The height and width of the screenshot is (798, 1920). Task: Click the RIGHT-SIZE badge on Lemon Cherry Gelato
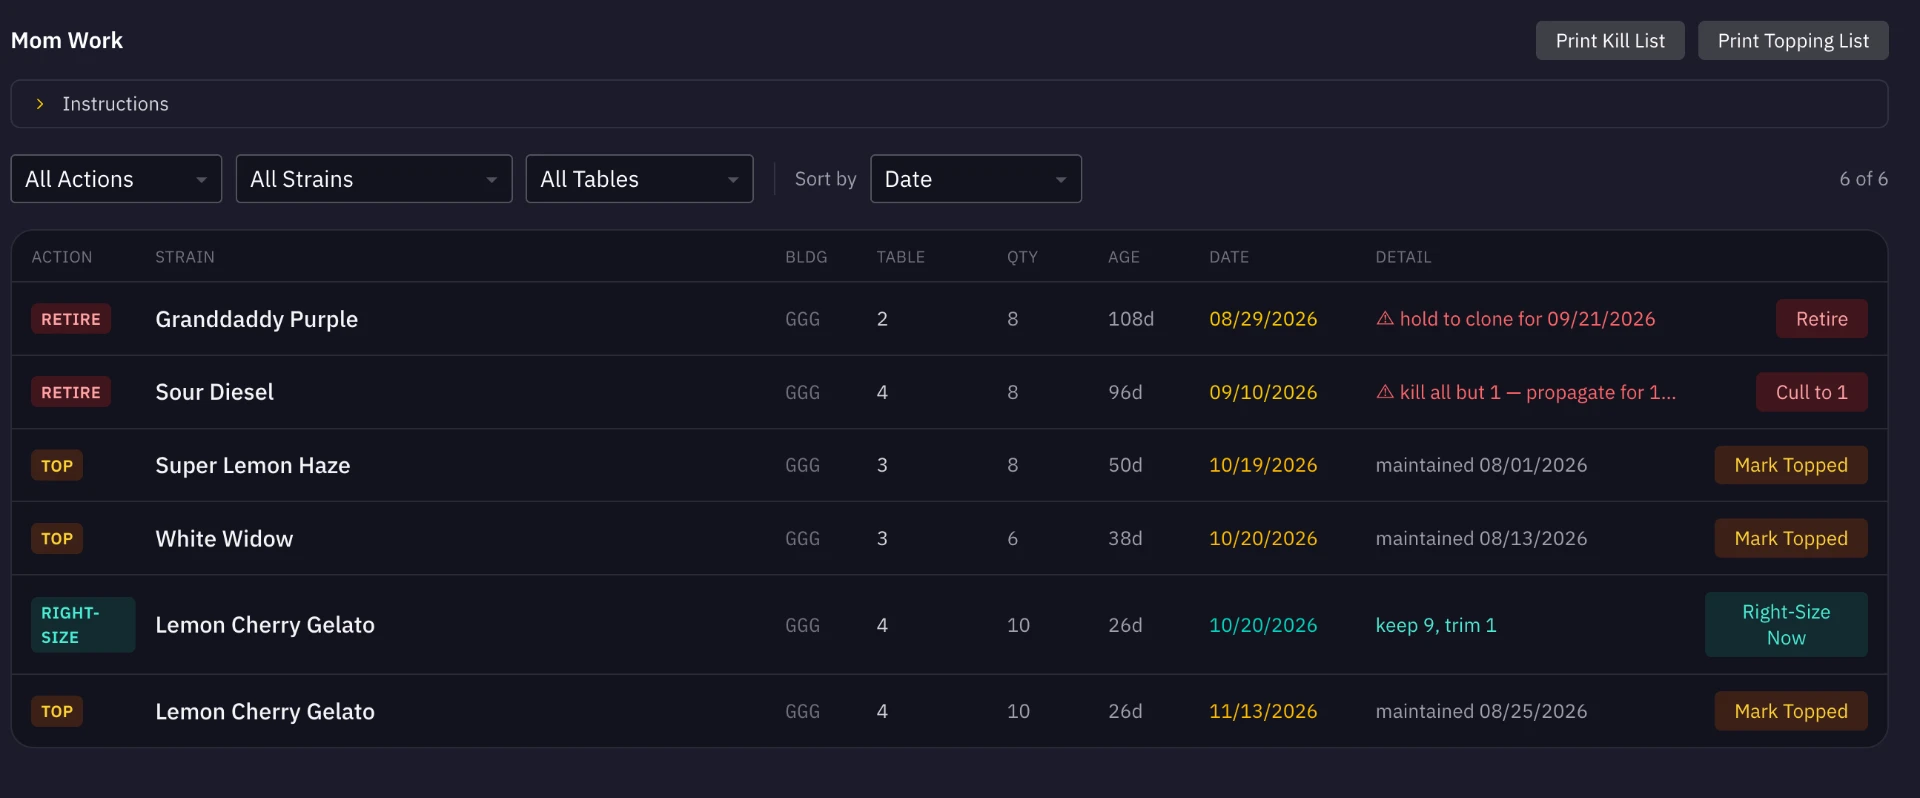click(x=83, y=625)
